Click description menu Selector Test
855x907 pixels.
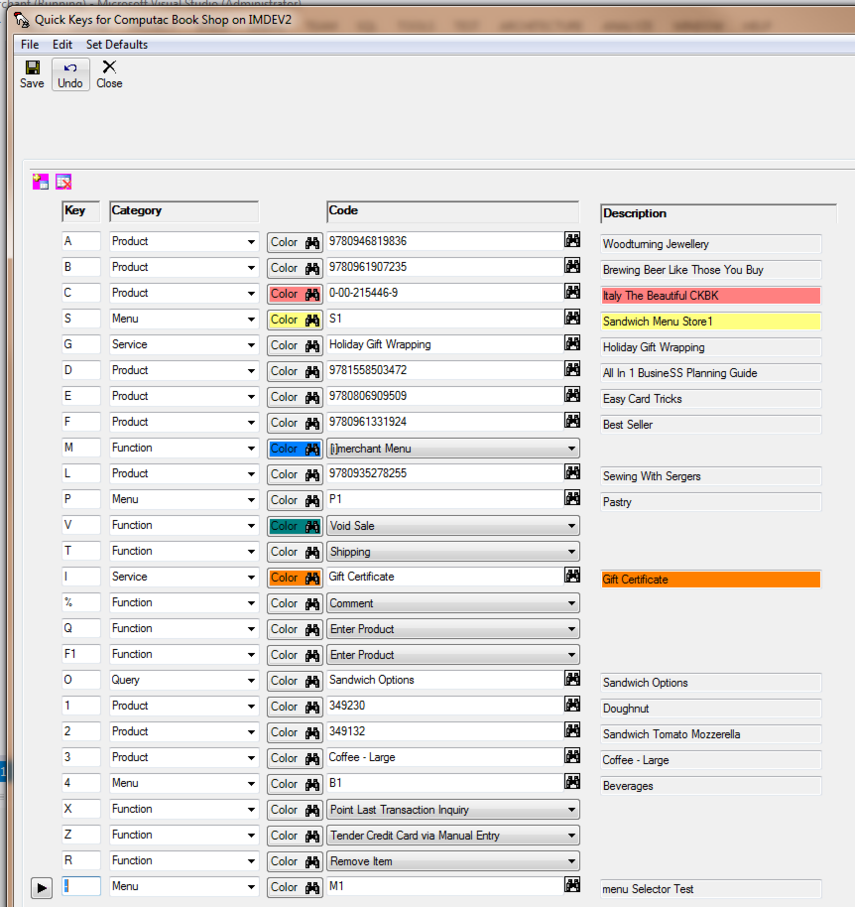(x=711, y=889)
